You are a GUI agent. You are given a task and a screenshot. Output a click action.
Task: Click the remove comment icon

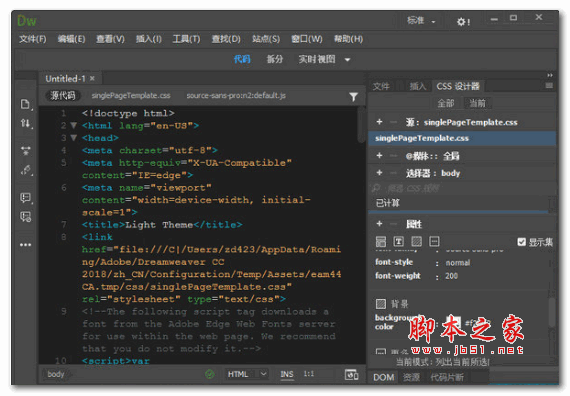pos(25,217)
